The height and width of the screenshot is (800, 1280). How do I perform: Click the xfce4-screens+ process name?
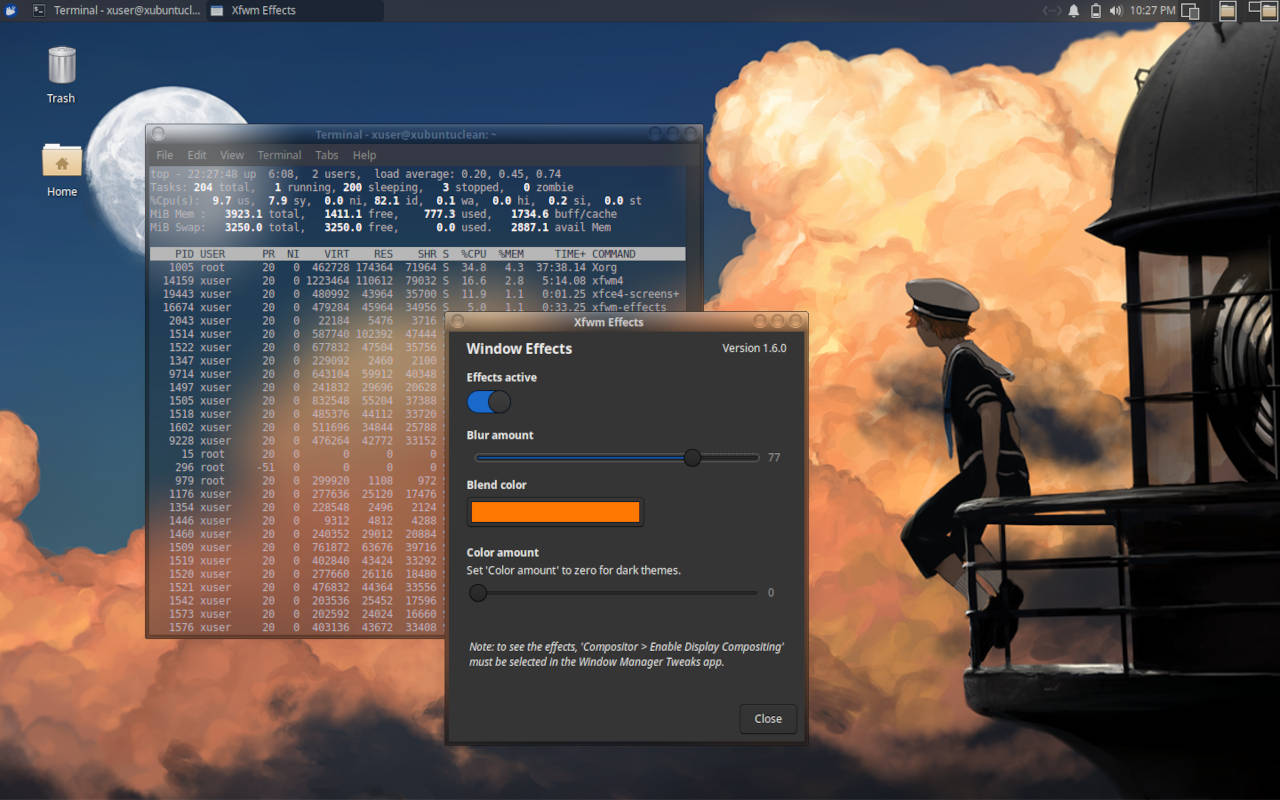(x=635, y=294)
